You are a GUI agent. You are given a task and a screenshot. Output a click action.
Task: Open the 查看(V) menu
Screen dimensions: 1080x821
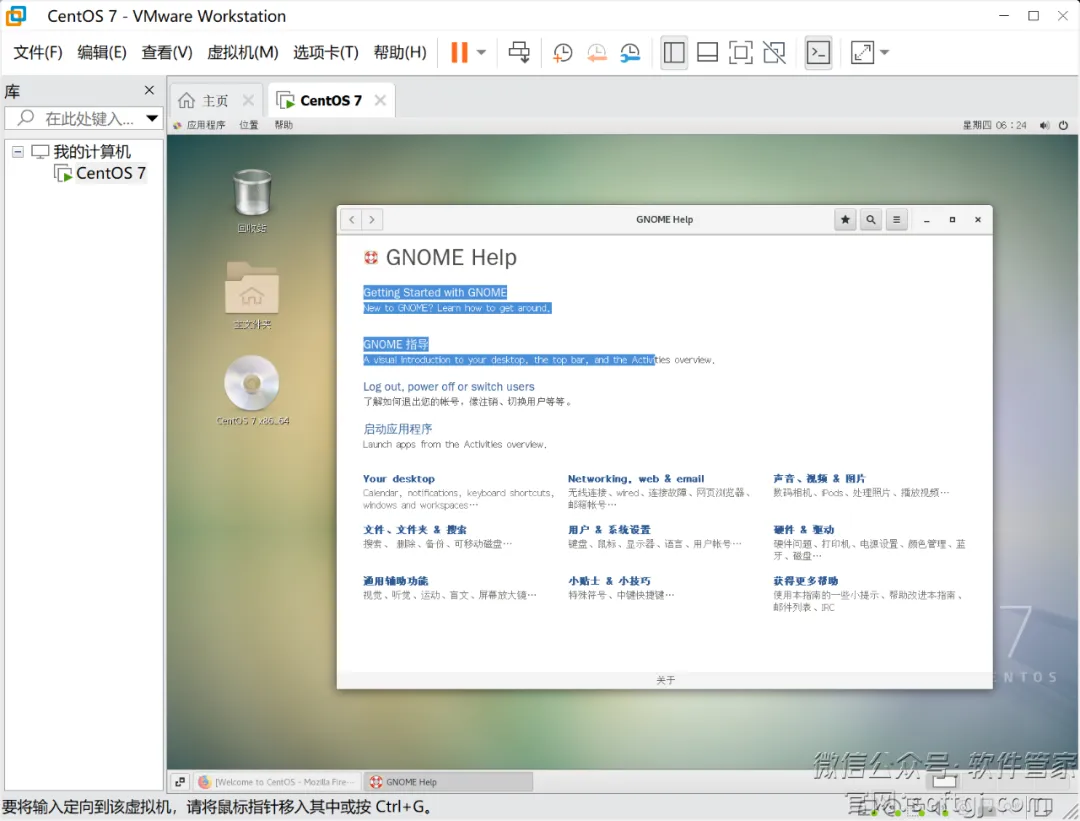[x=167, y=52]
